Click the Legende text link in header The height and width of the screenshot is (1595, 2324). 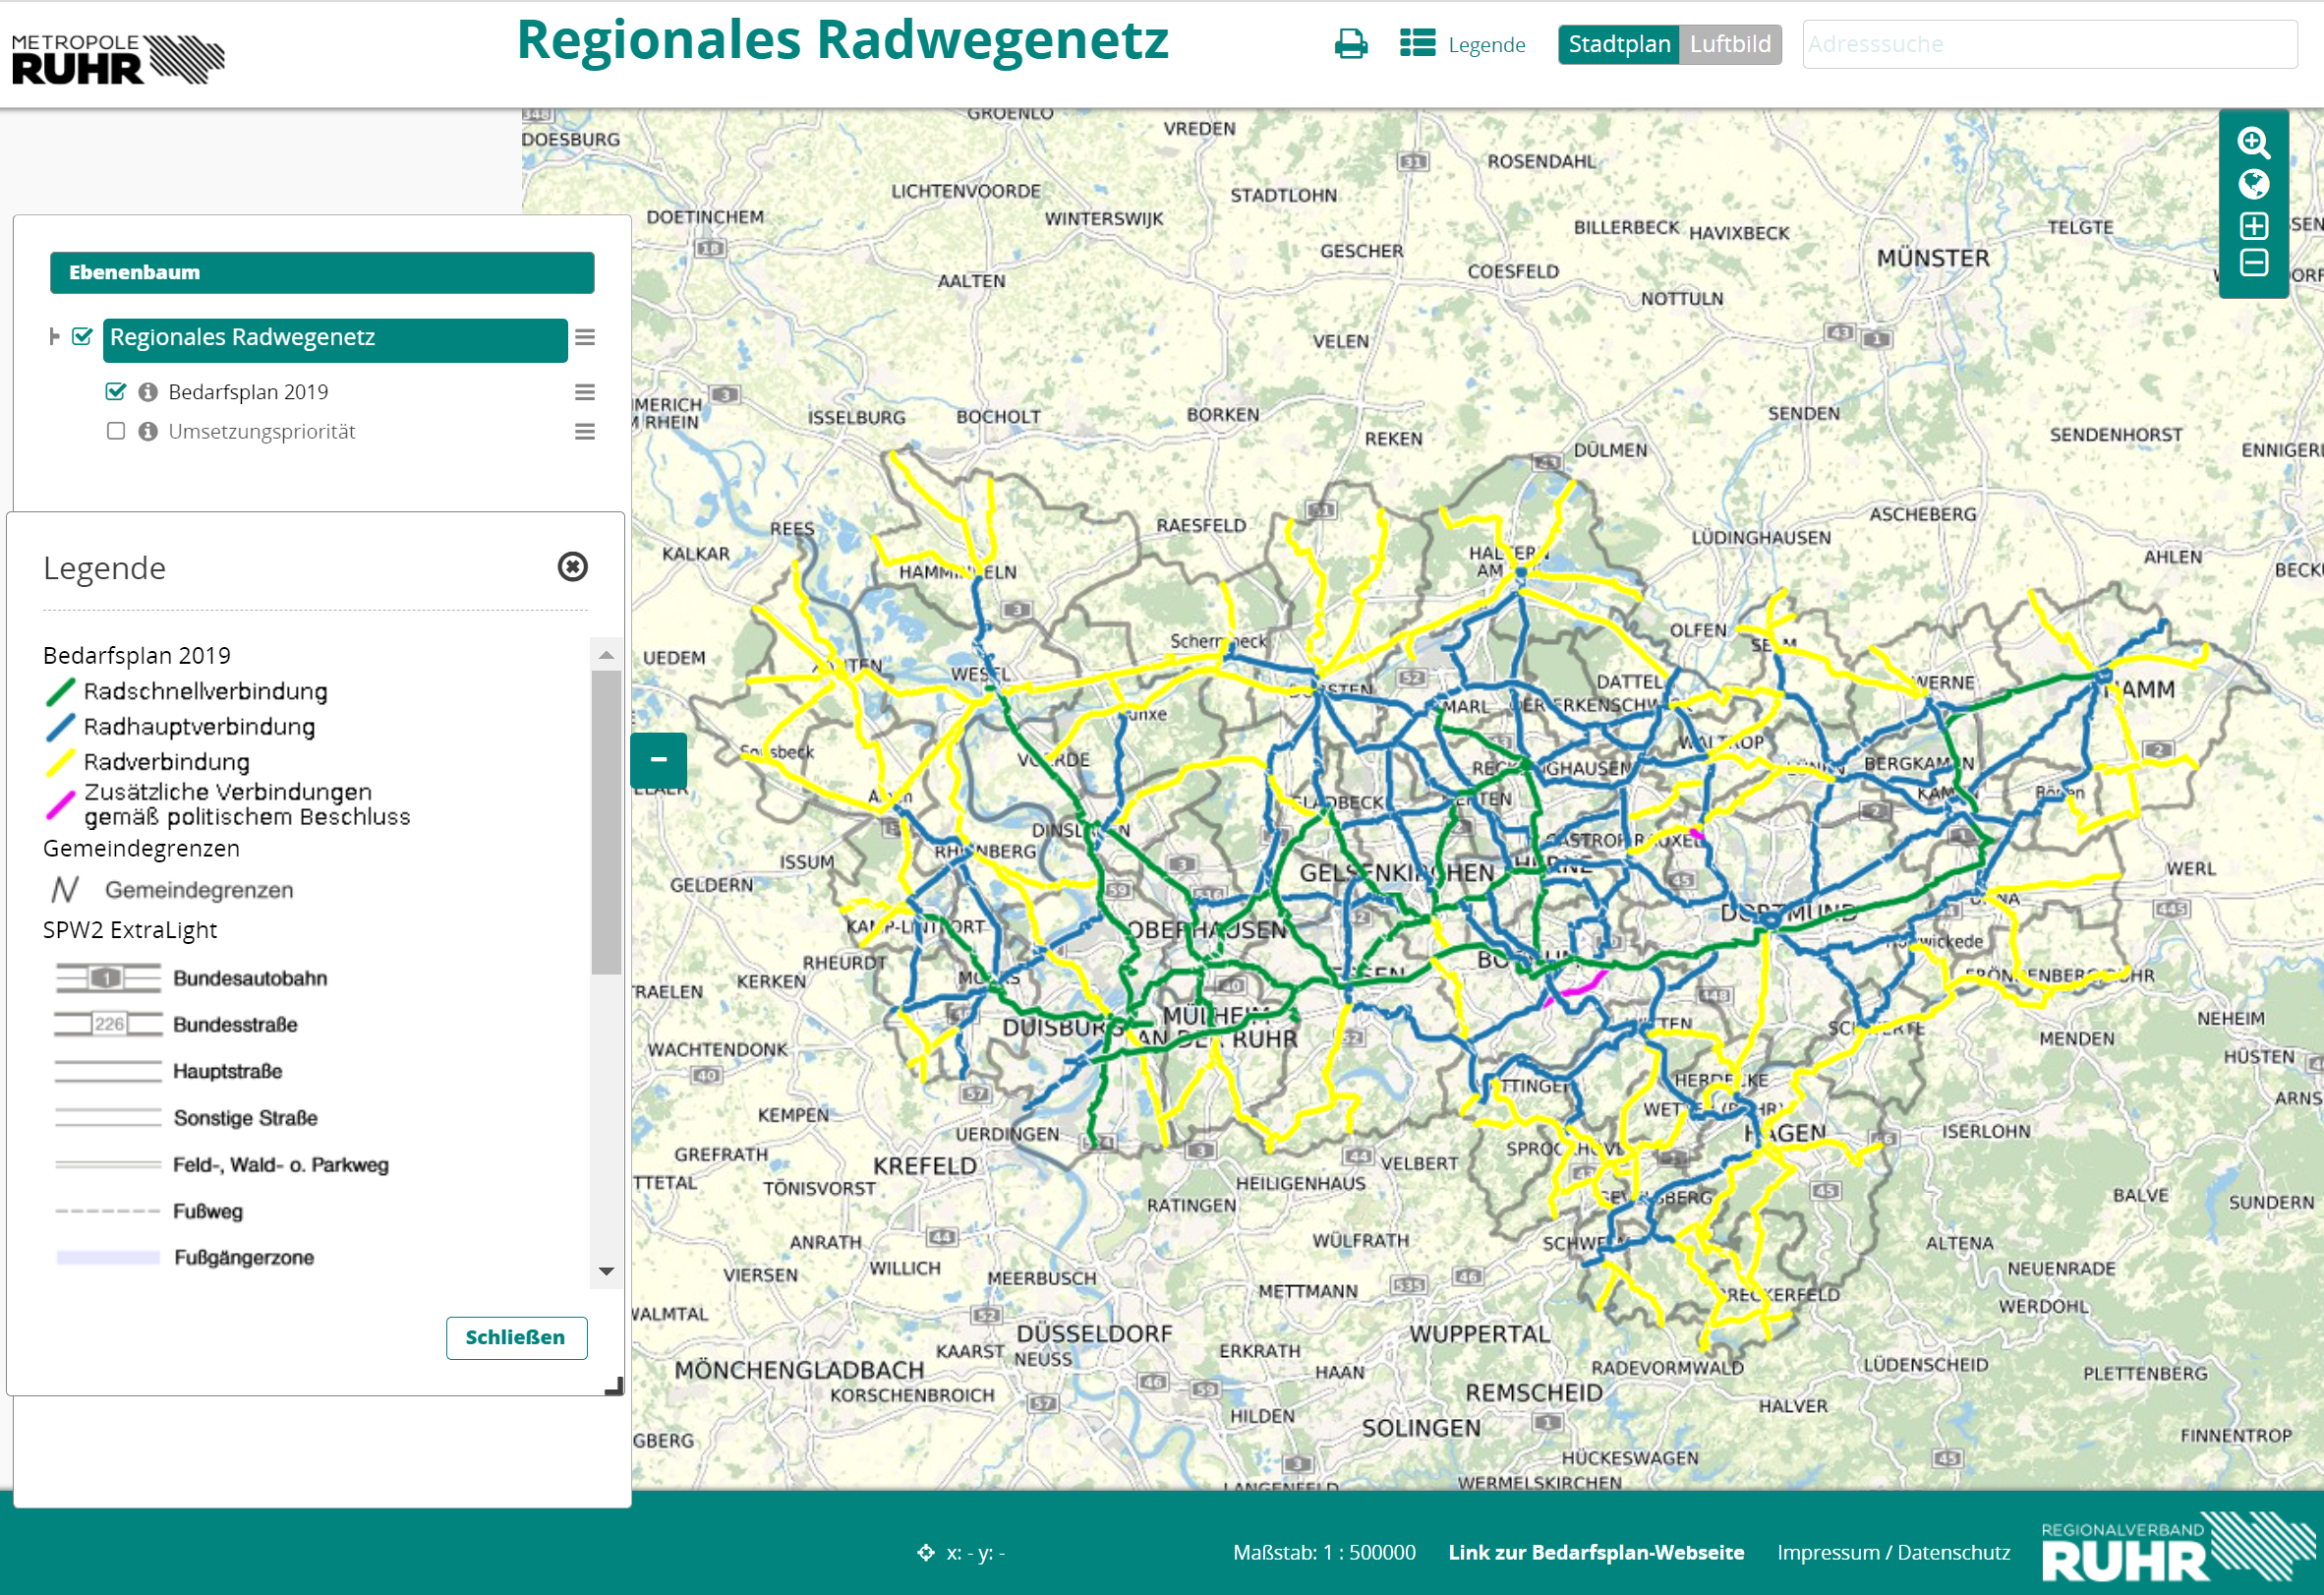coord(1487,45)
